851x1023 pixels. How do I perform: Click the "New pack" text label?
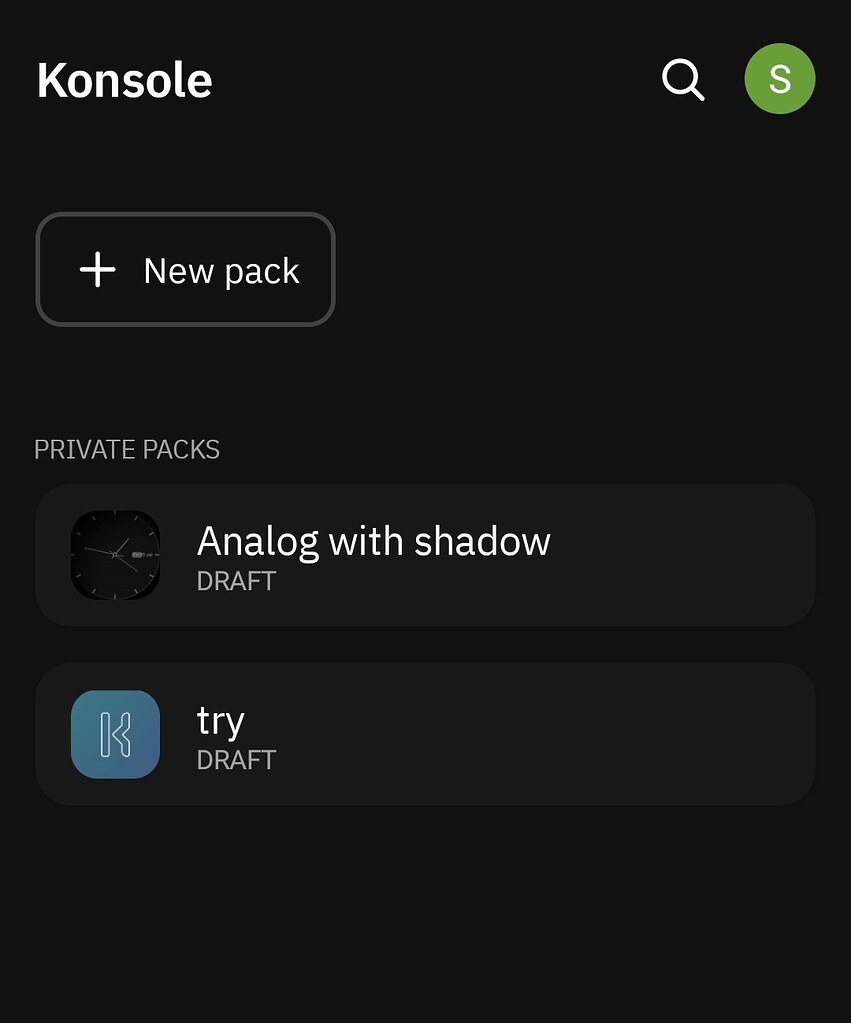point(221,271)
